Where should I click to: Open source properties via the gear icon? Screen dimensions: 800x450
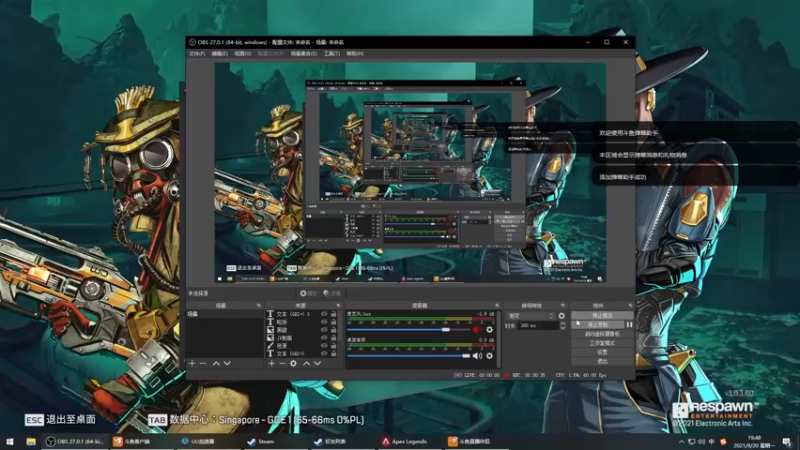293,363
